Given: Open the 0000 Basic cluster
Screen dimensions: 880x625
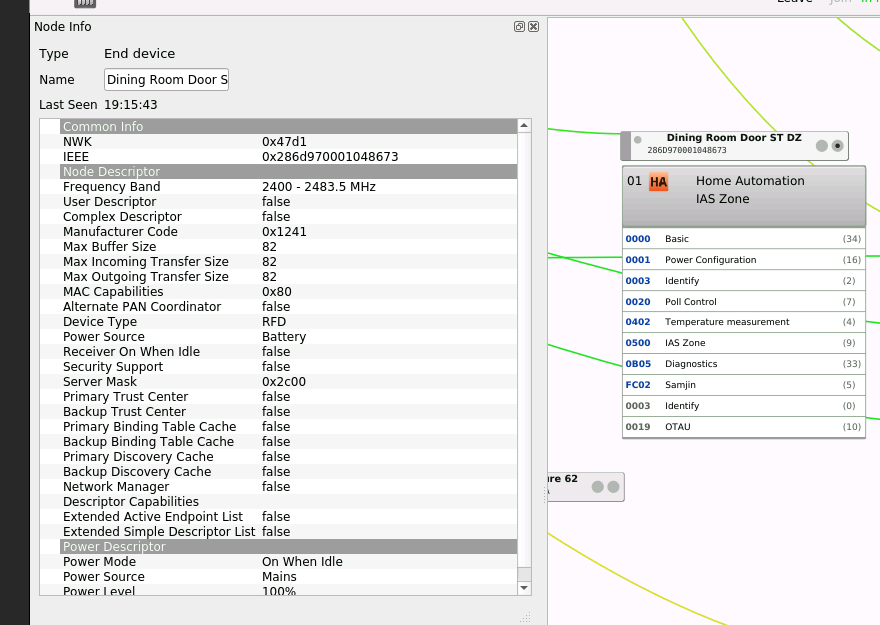Looking at the screenshot, I should [x=744, y=238].
